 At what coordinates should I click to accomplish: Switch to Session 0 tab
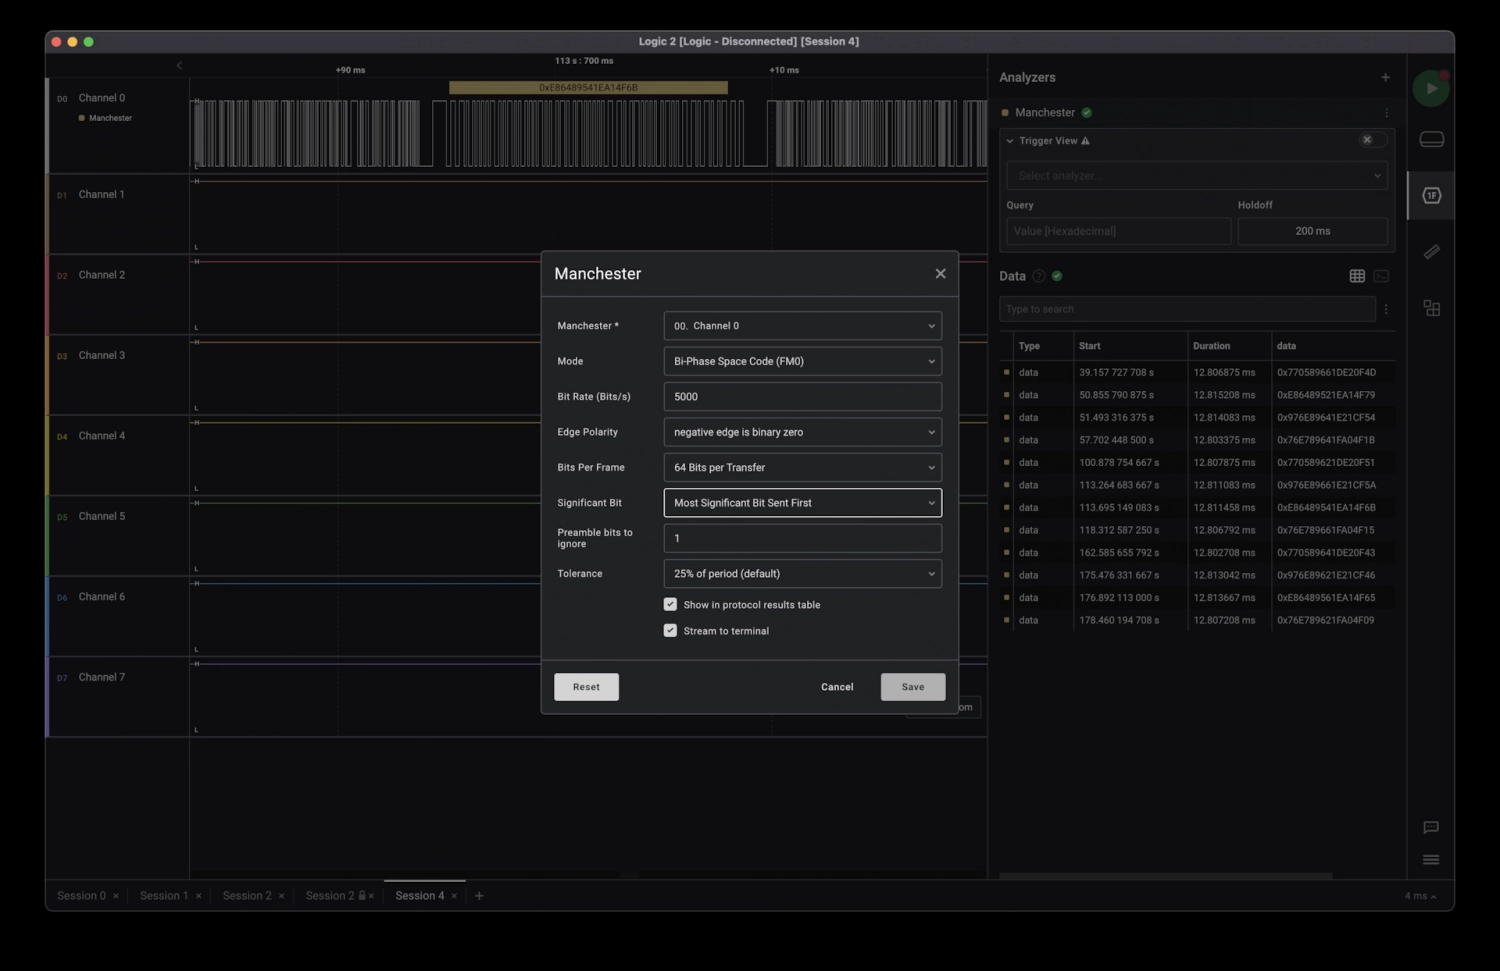(x=81, y=896)
